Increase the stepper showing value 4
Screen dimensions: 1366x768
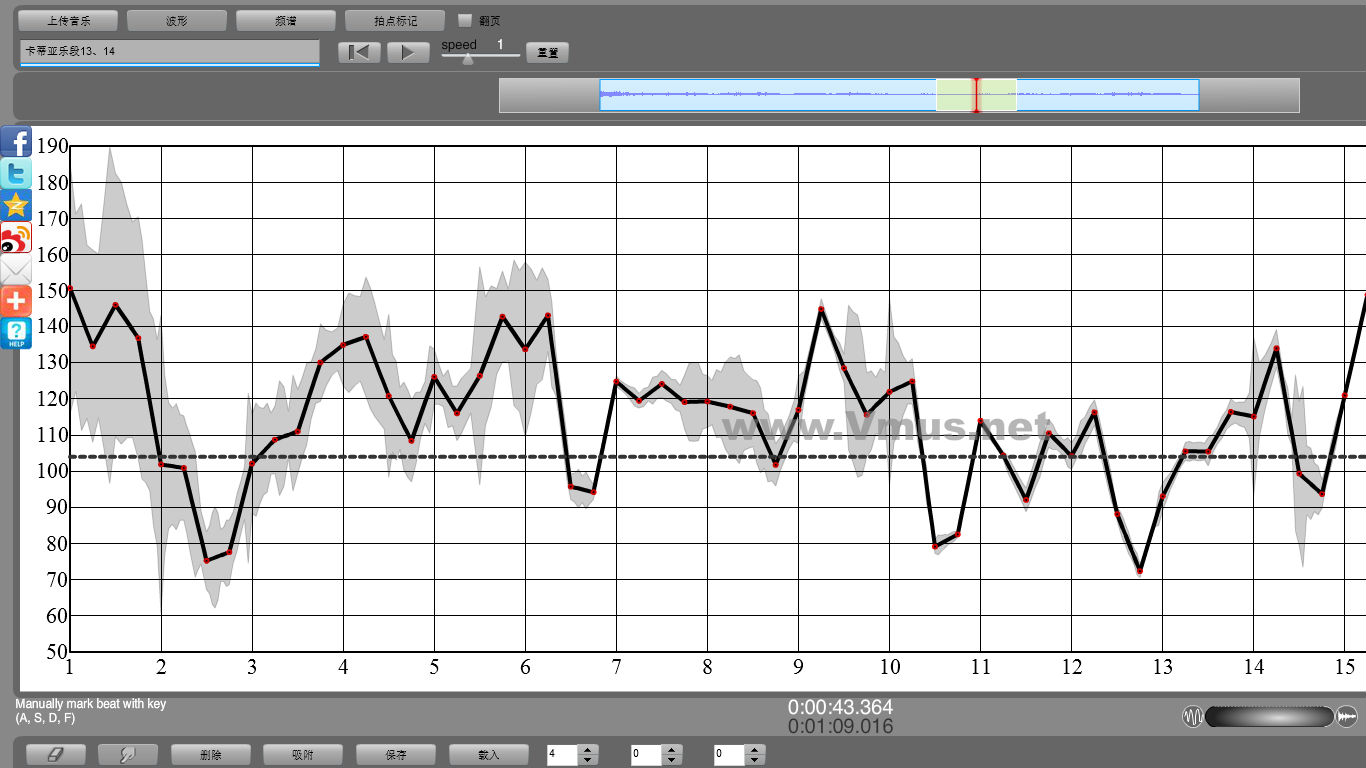[x=588, y=750]
